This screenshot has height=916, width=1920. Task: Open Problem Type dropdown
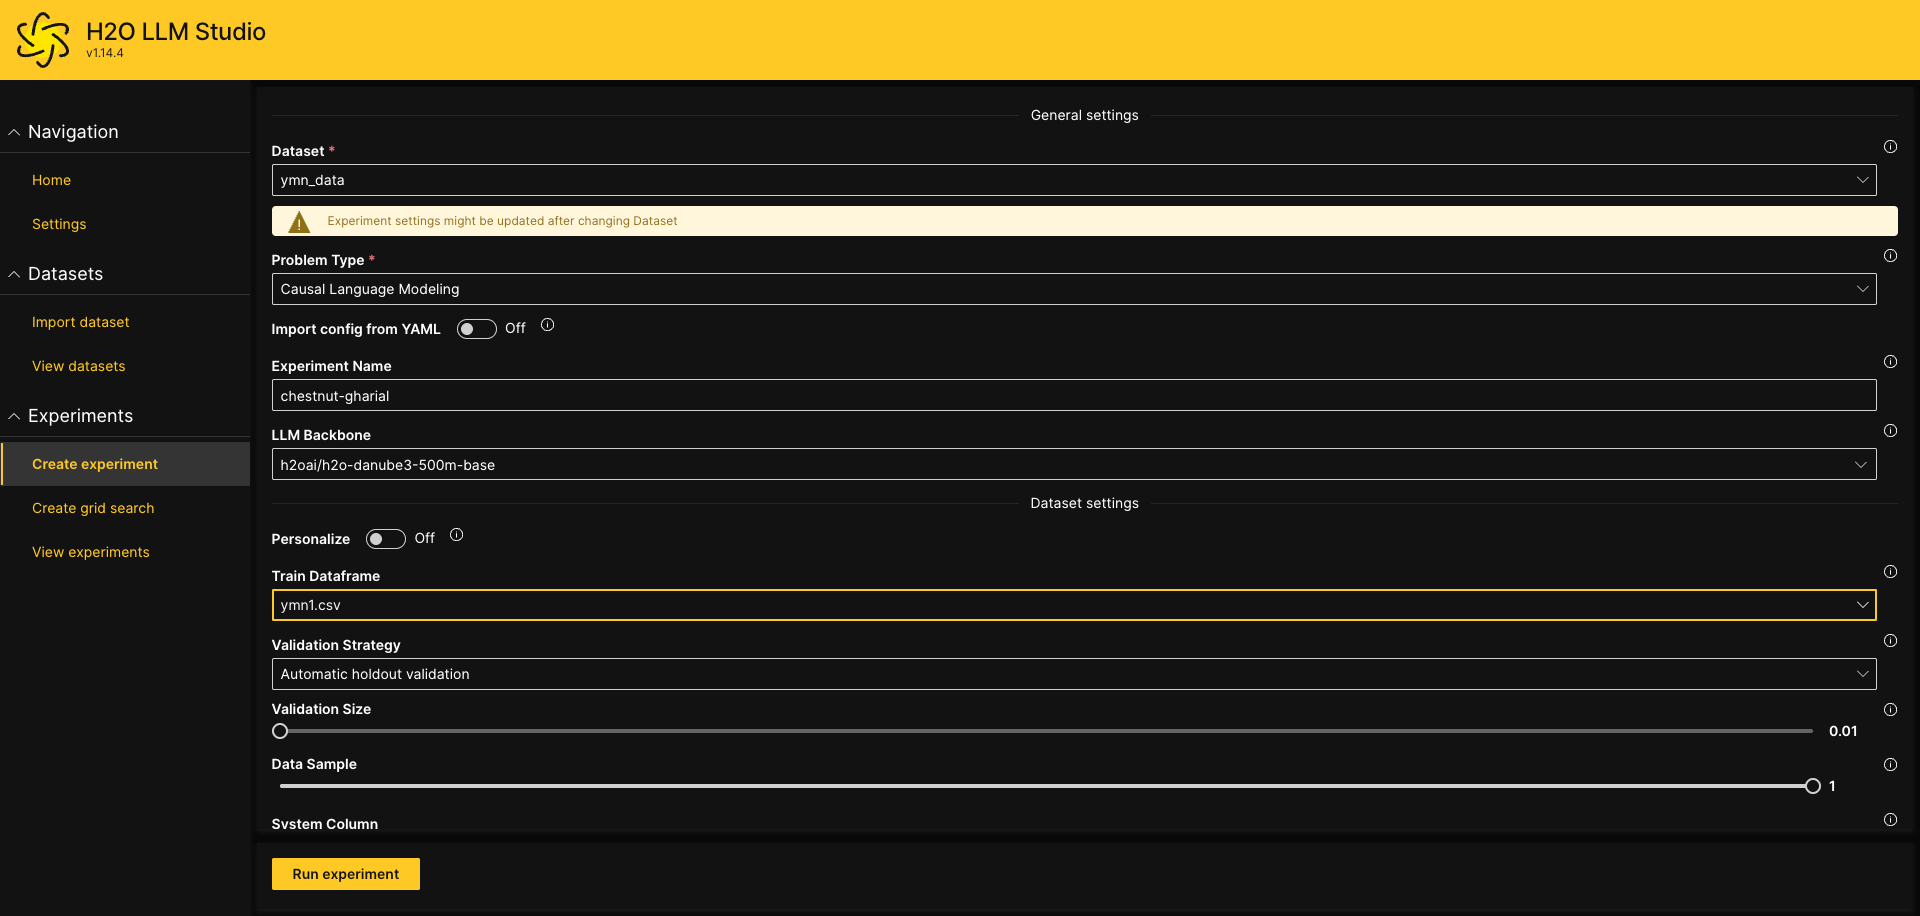pyautogui.click(x=1074, y=289)
